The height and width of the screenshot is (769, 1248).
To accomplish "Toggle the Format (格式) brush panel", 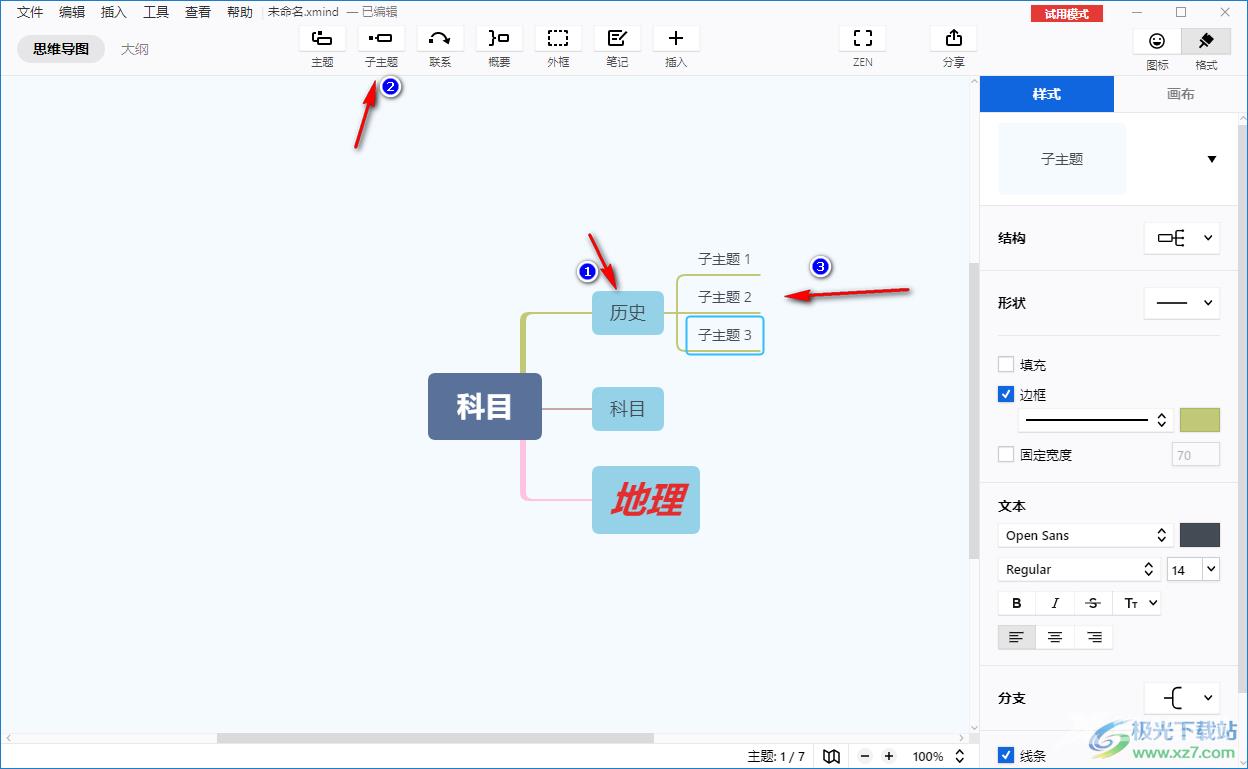I will [x=1206, y=41].
